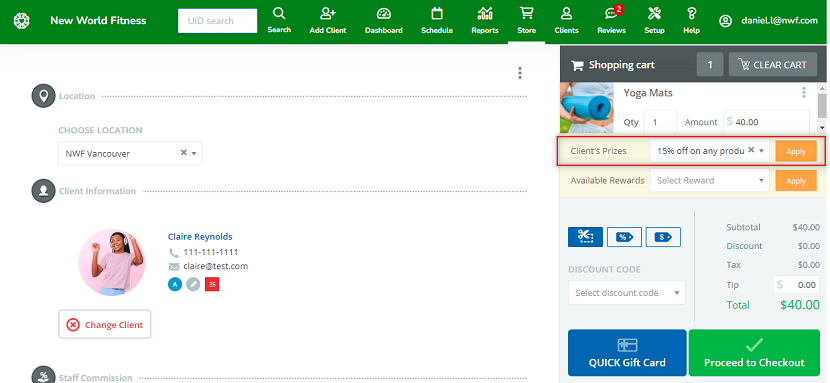Click the Location pin section icon
Screen dimensions: 830x383
(43, 96)
